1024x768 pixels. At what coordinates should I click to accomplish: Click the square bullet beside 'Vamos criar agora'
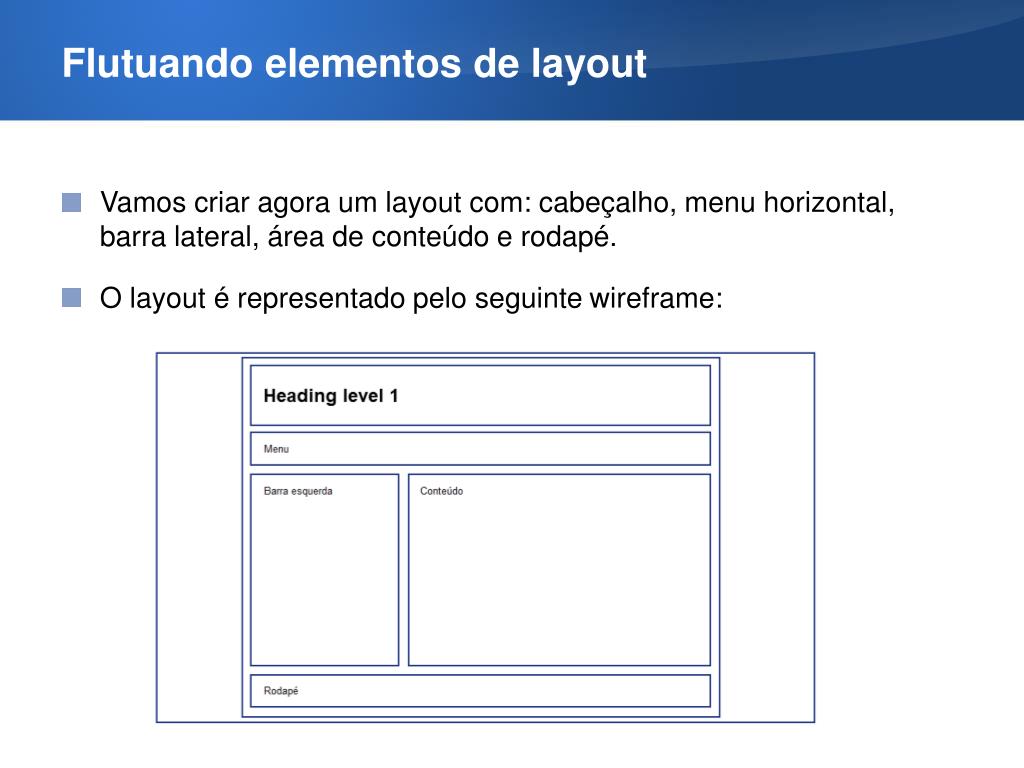point(72,202)
